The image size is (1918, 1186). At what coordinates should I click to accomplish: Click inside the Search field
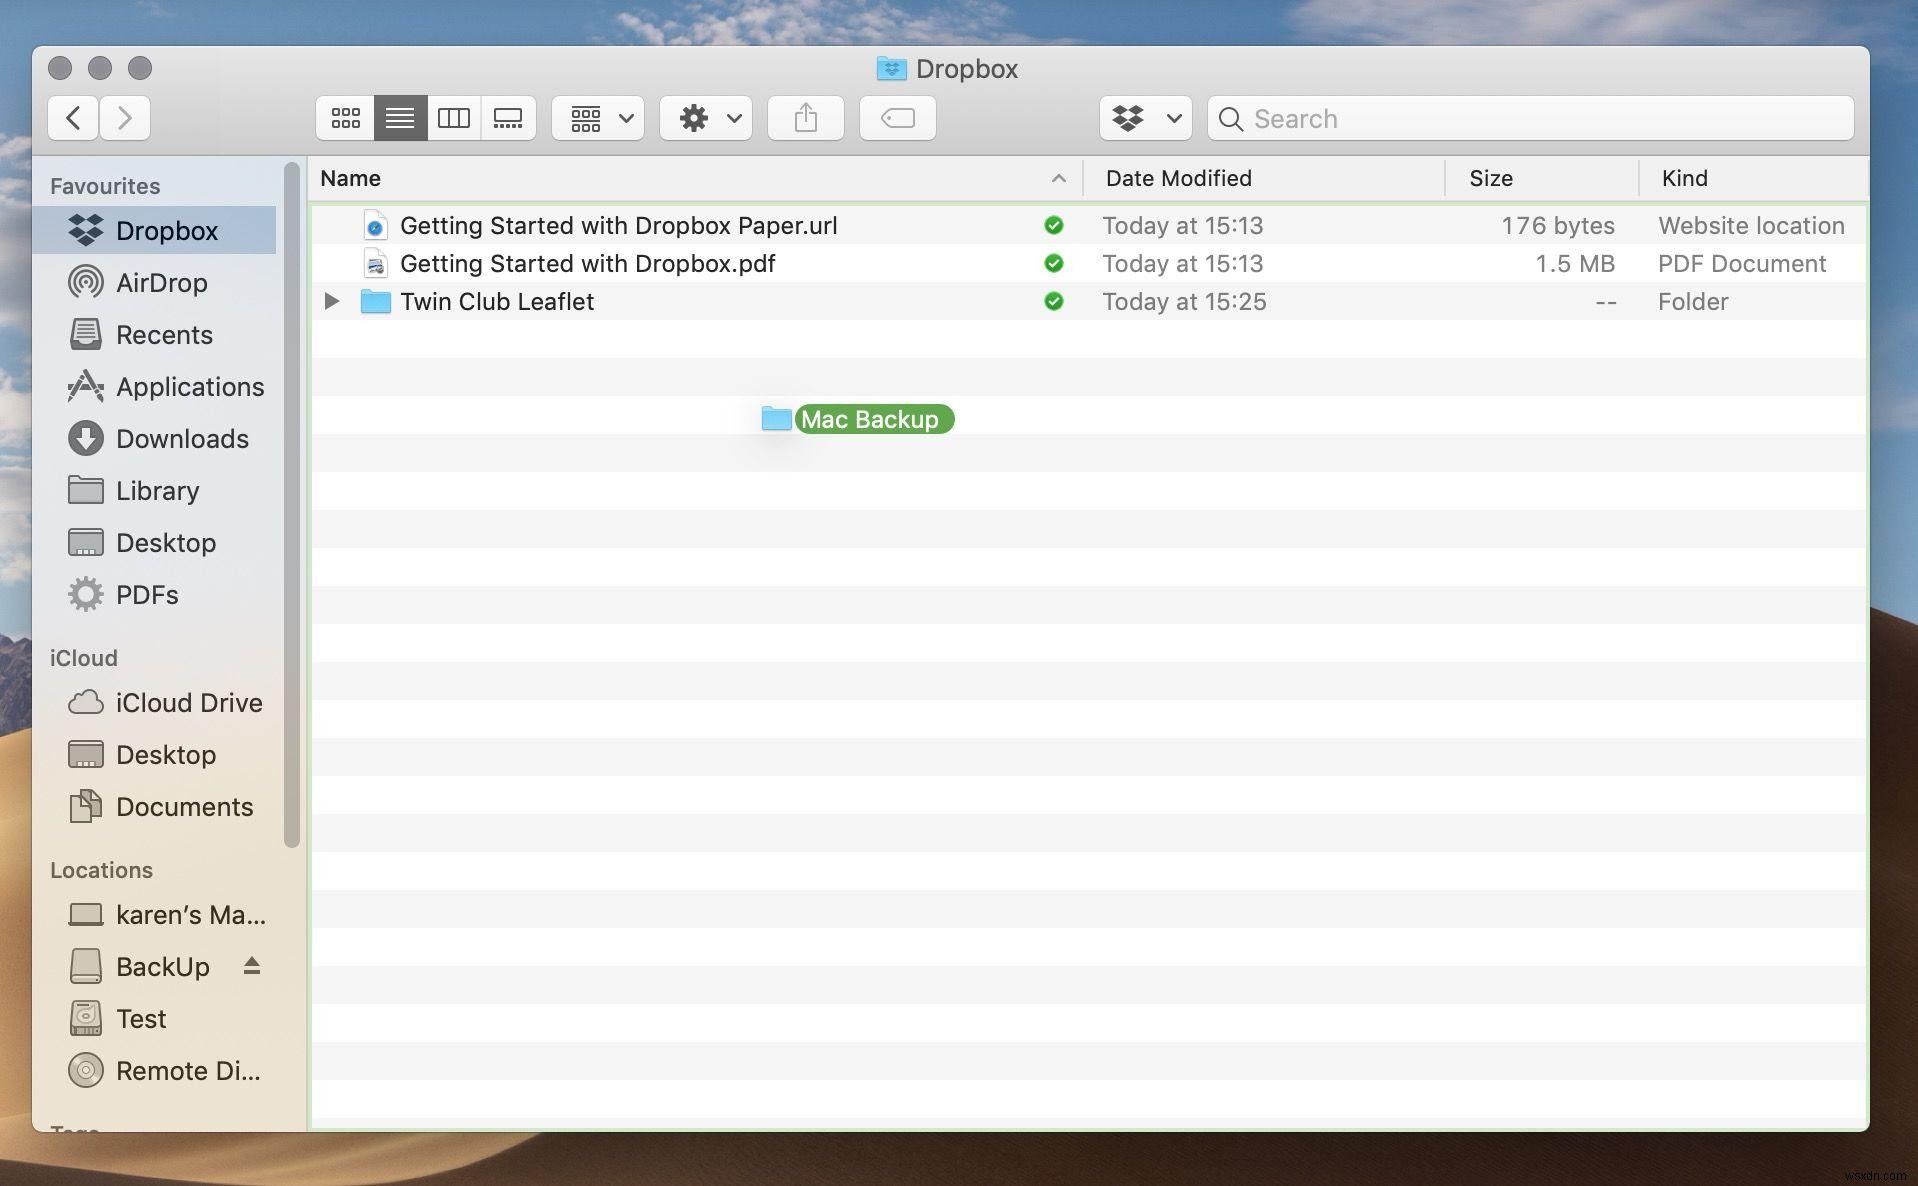tap(1450, 118)
